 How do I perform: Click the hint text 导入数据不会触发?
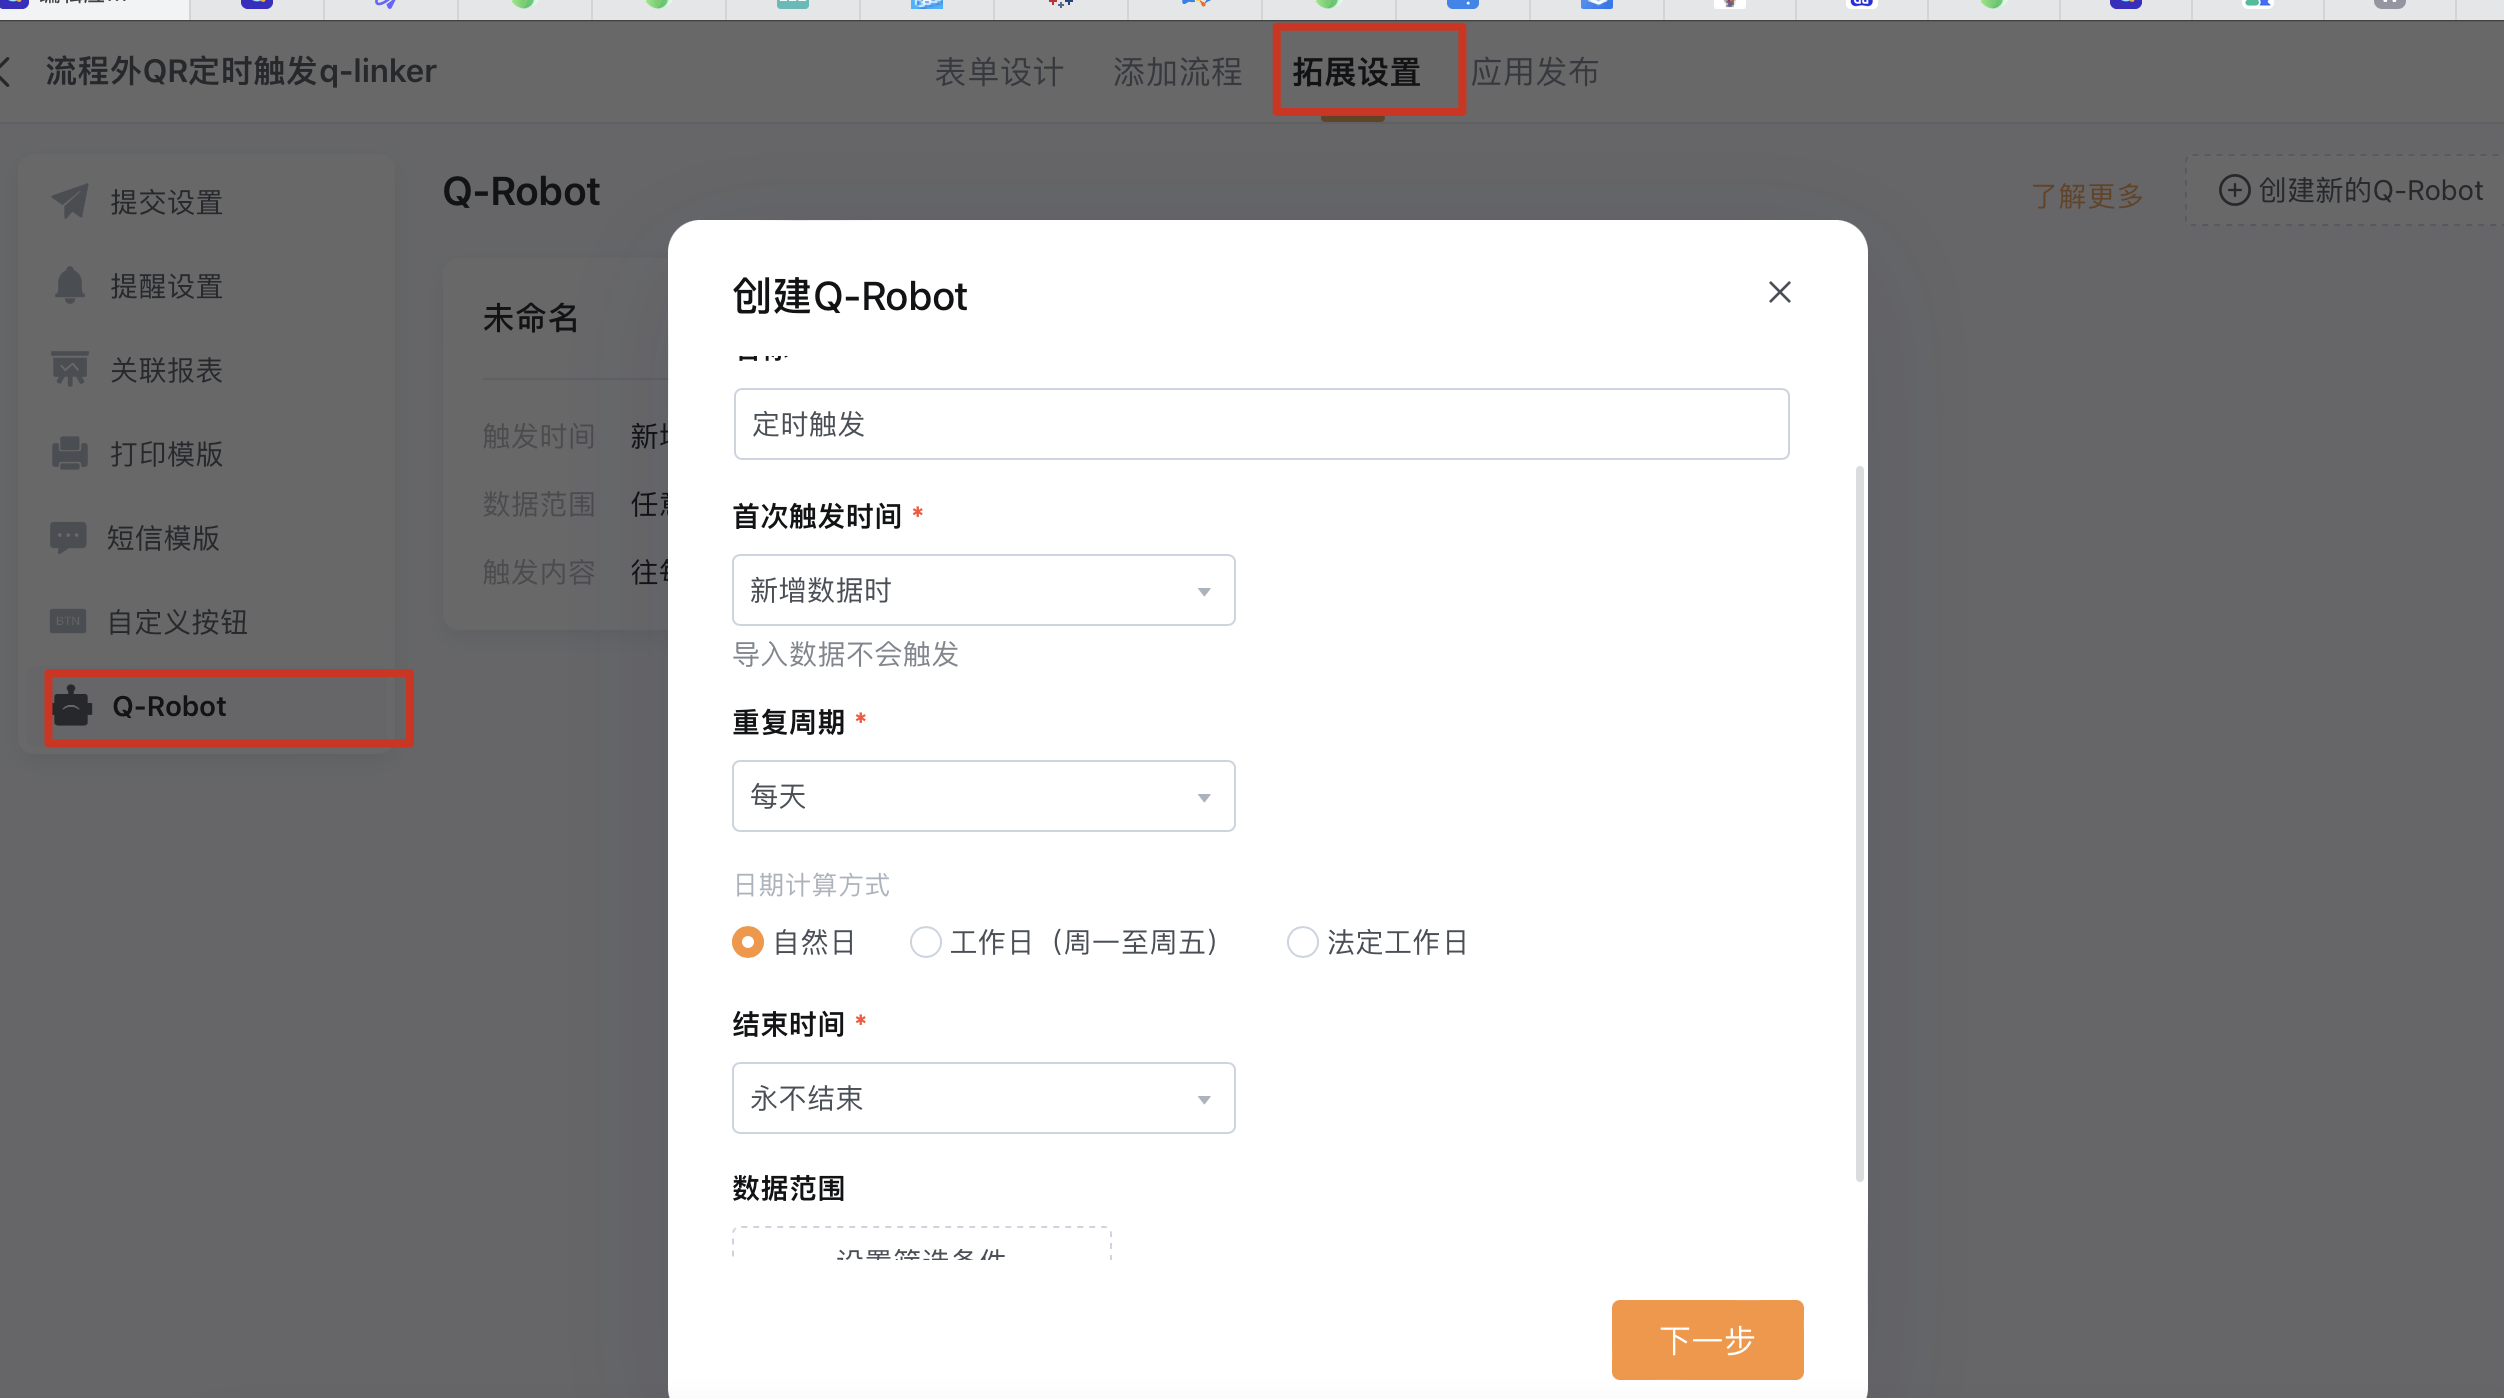pyautogui.click(x=846, y=654)
